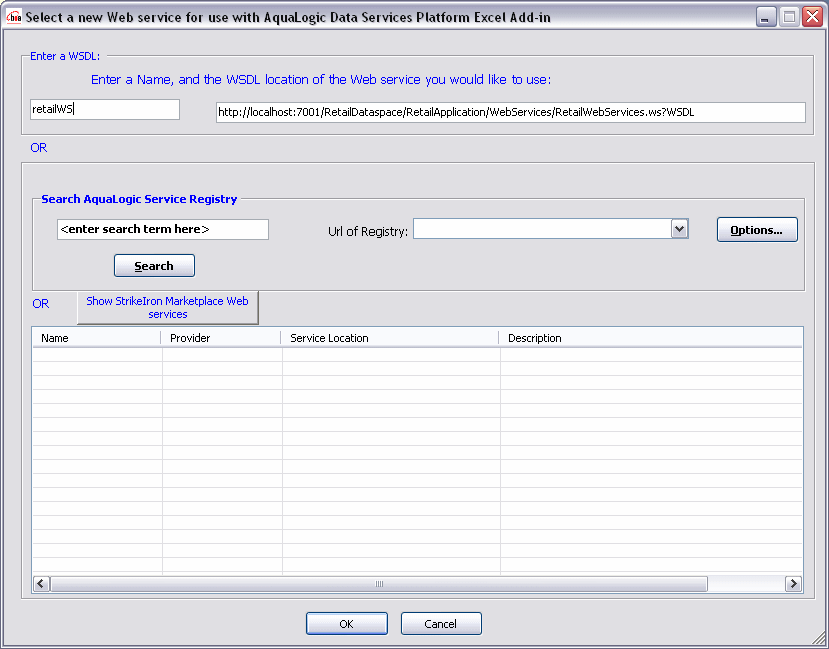Click the Search button
This screenshot has width=829, height=649.
[154, 266]
